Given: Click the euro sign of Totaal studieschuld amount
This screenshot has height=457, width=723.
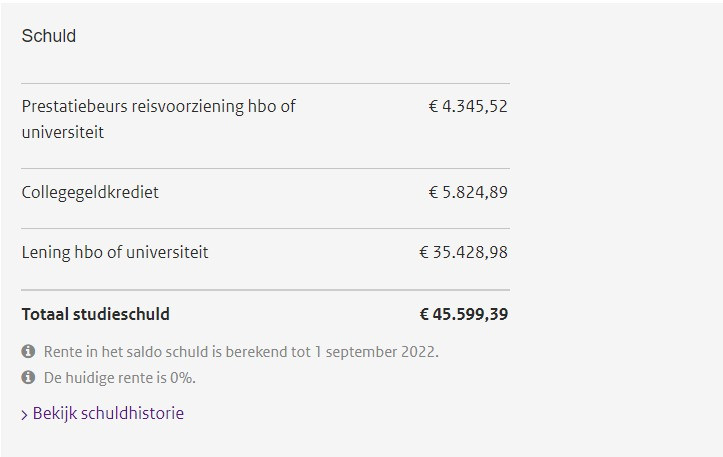Looking at the screenshot, I should click(424, 314).
